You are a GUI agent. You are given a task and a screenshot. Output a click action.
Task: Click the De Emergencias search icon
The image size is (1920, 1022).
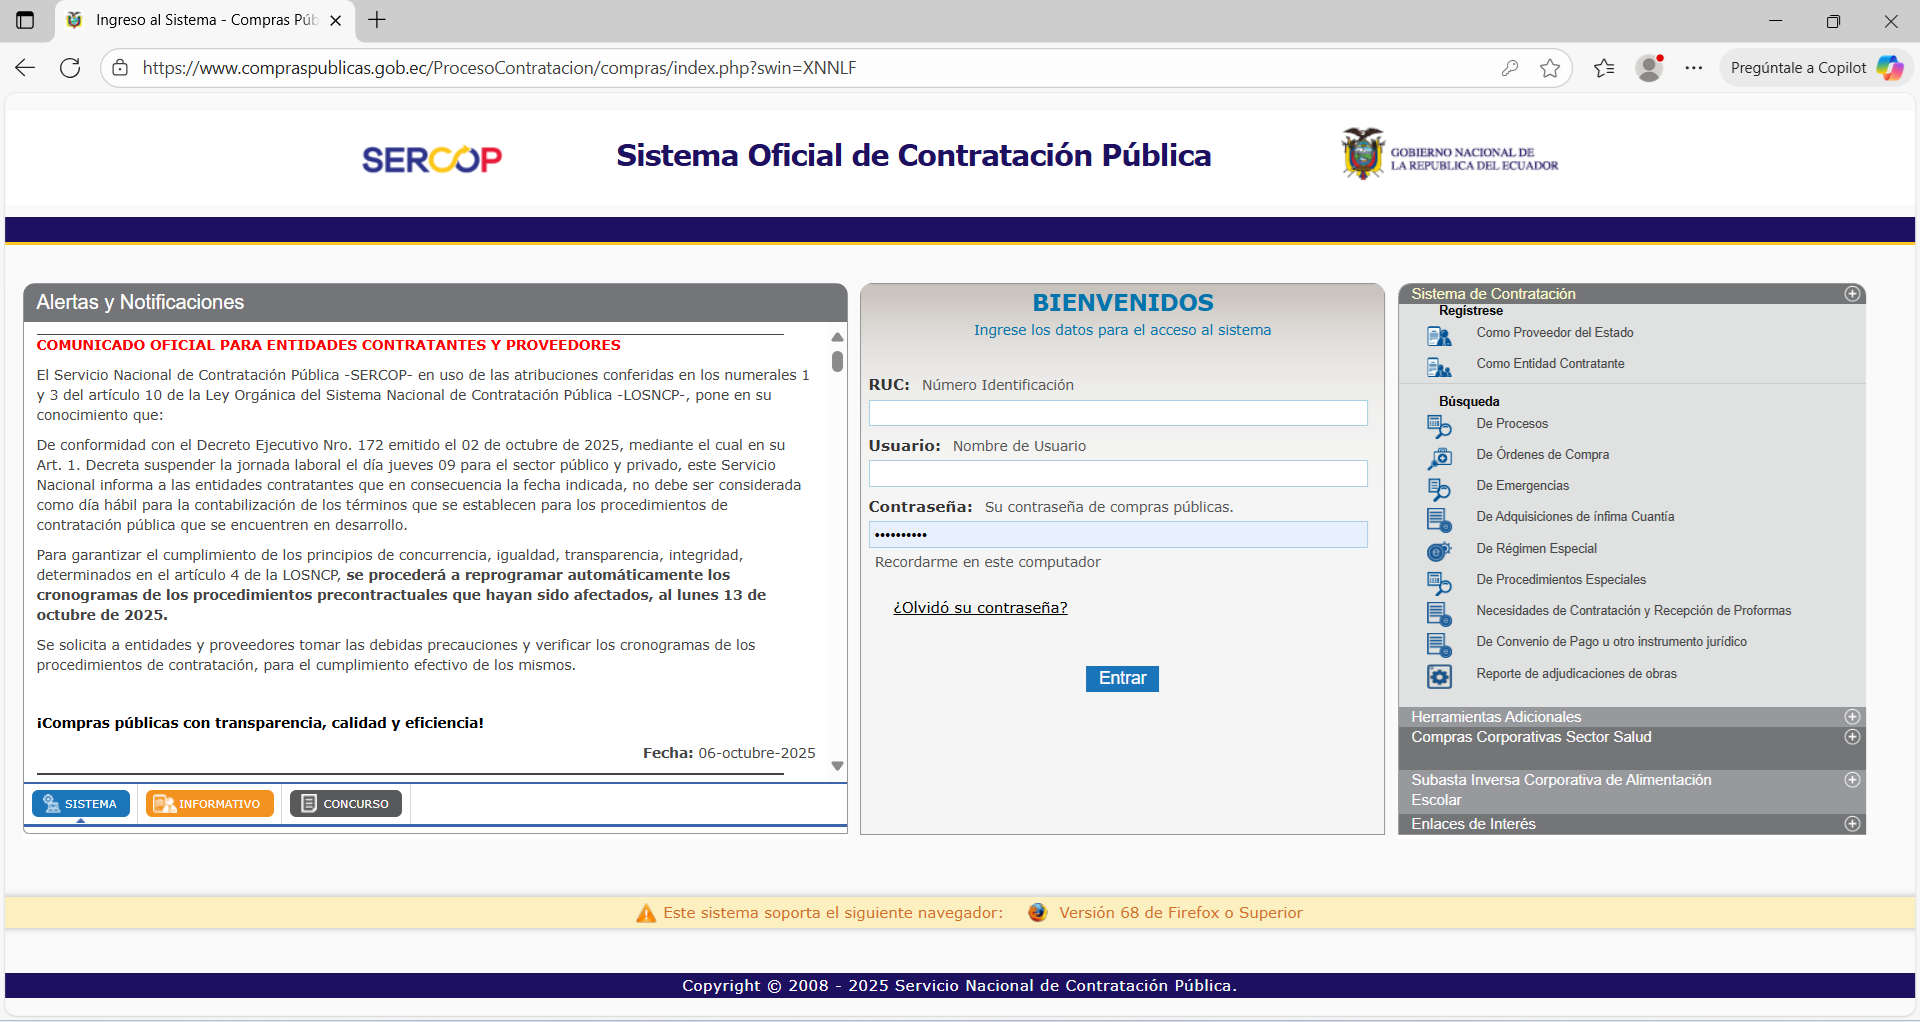tap(1438, 488)
